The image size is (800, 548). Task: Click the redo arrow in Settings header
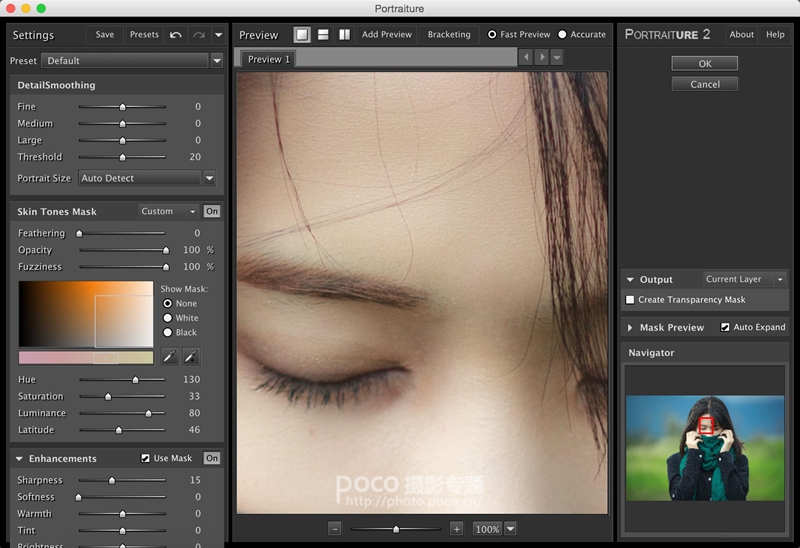coord(198,35)
